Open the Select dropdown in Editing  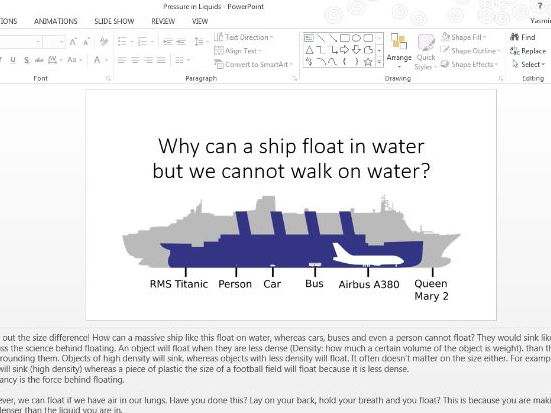coord(528,64)
